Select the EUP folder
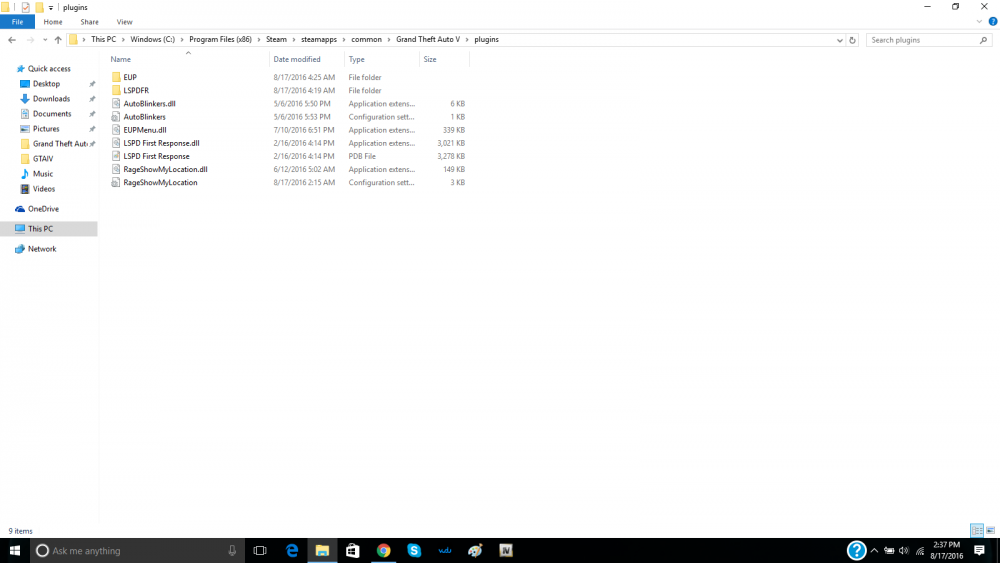This screenshot has height=563, width=1000. click(x=130, y=77)
